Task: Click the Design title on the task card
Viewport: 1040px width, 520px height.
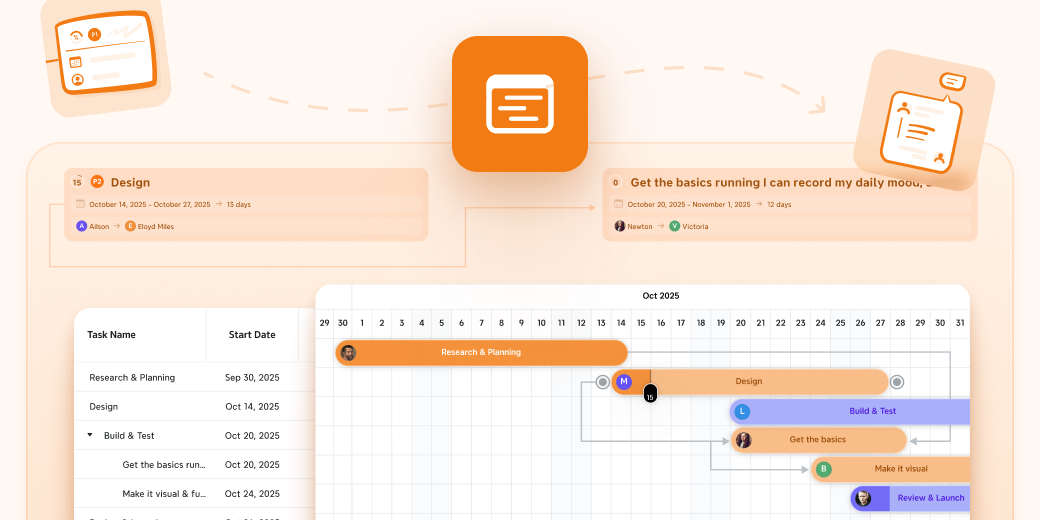Action: coord(130,182)
